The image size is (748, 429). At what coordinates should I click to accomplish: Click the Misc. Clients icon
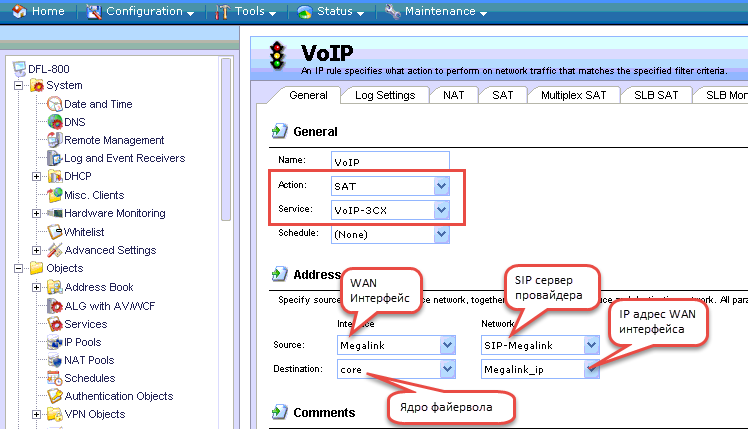pyautogui.click(x=55, y=195)
